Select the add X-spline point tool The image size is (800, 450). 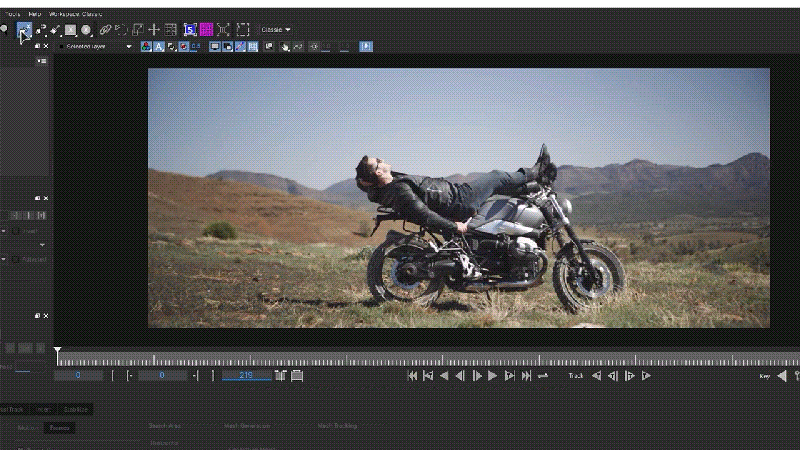41,30
